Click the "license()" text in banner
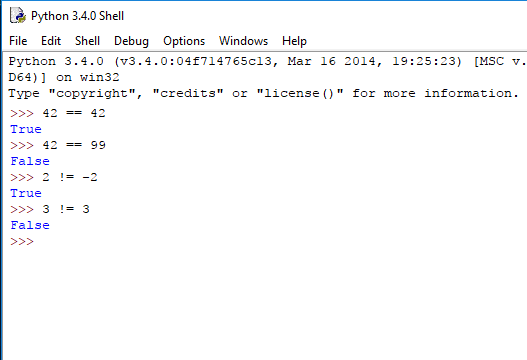 (x=300, y=93)
